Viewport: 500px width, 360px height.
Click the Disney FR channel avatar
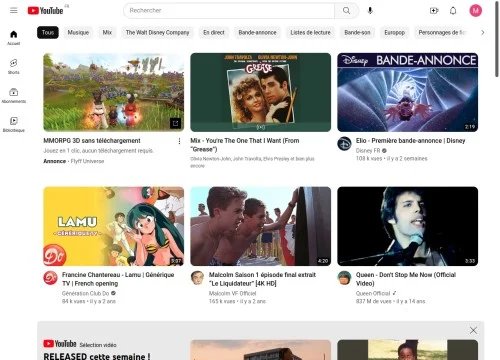click(344, 144)
